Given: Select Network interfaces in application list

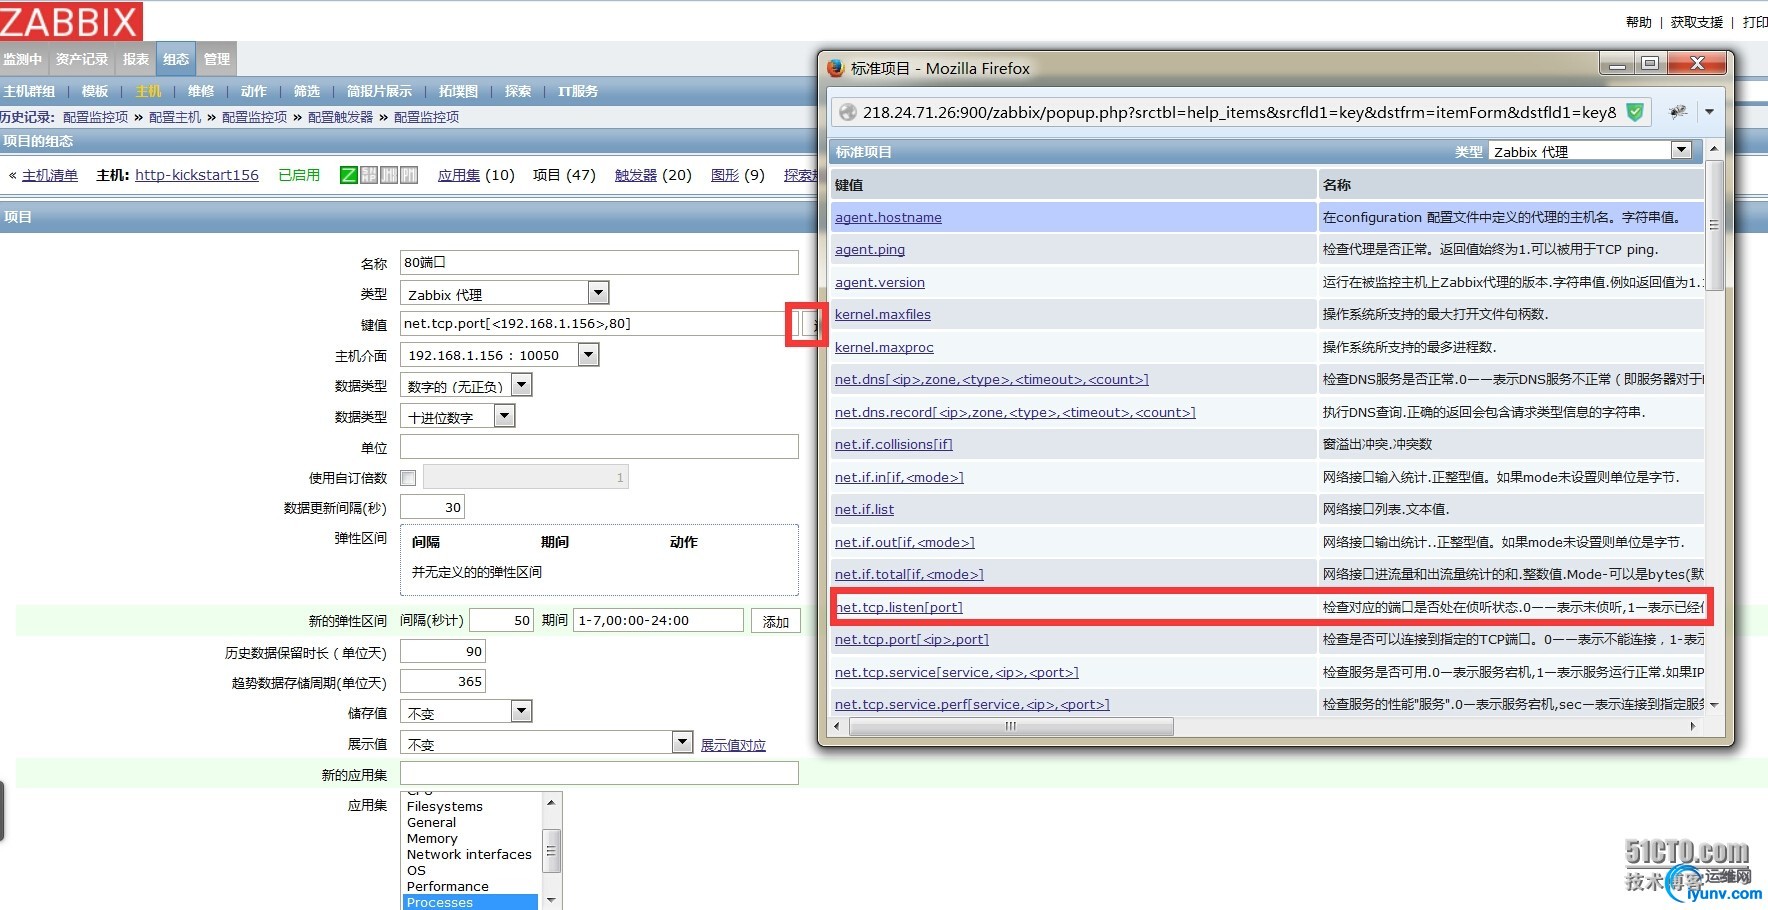Looking at the screenshot, I should 469,854.
